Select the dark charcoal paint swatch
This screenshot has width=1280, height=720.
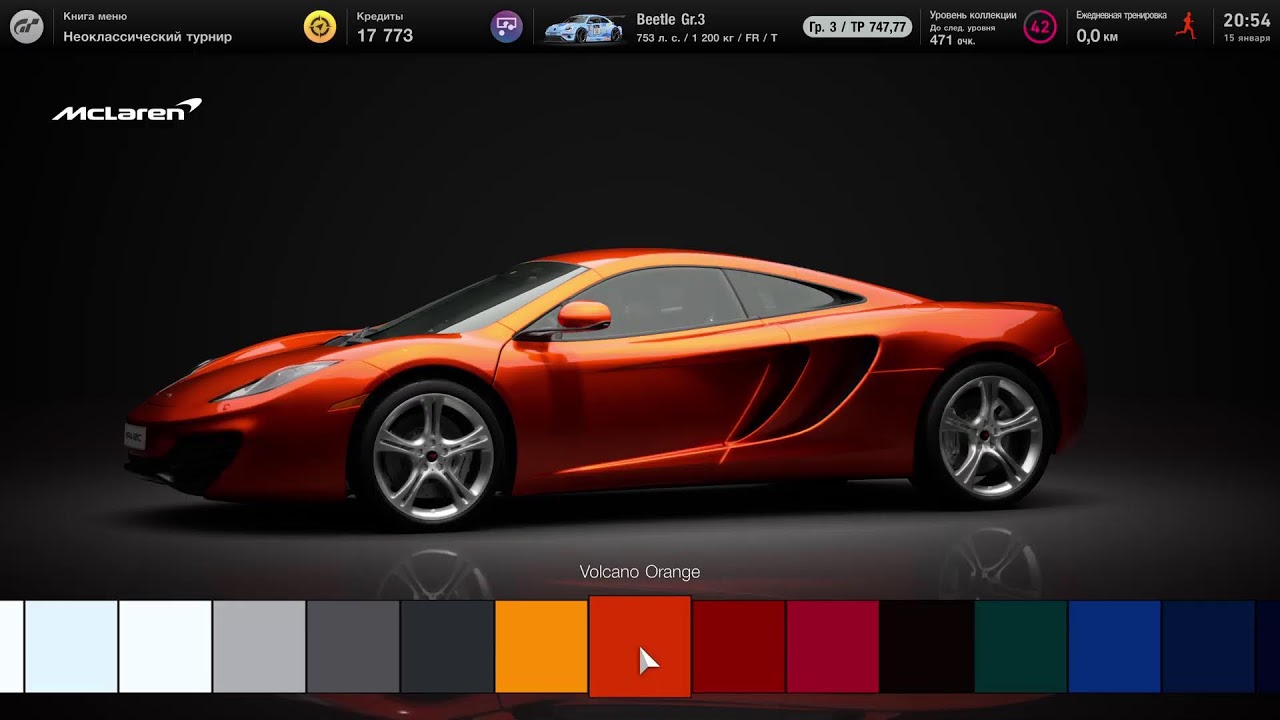coord(447,646)
